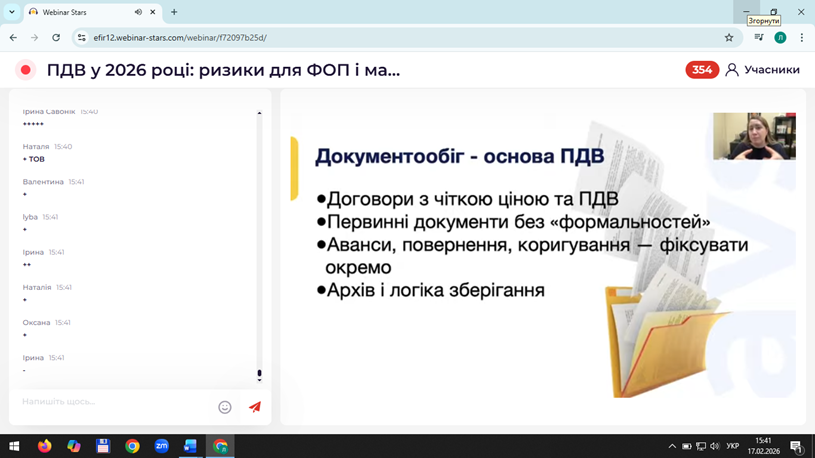Screen dimensions: 815x458
Task: Bookmark this page with the star icon
Action: pyautogui.click(x=729, y=38)
